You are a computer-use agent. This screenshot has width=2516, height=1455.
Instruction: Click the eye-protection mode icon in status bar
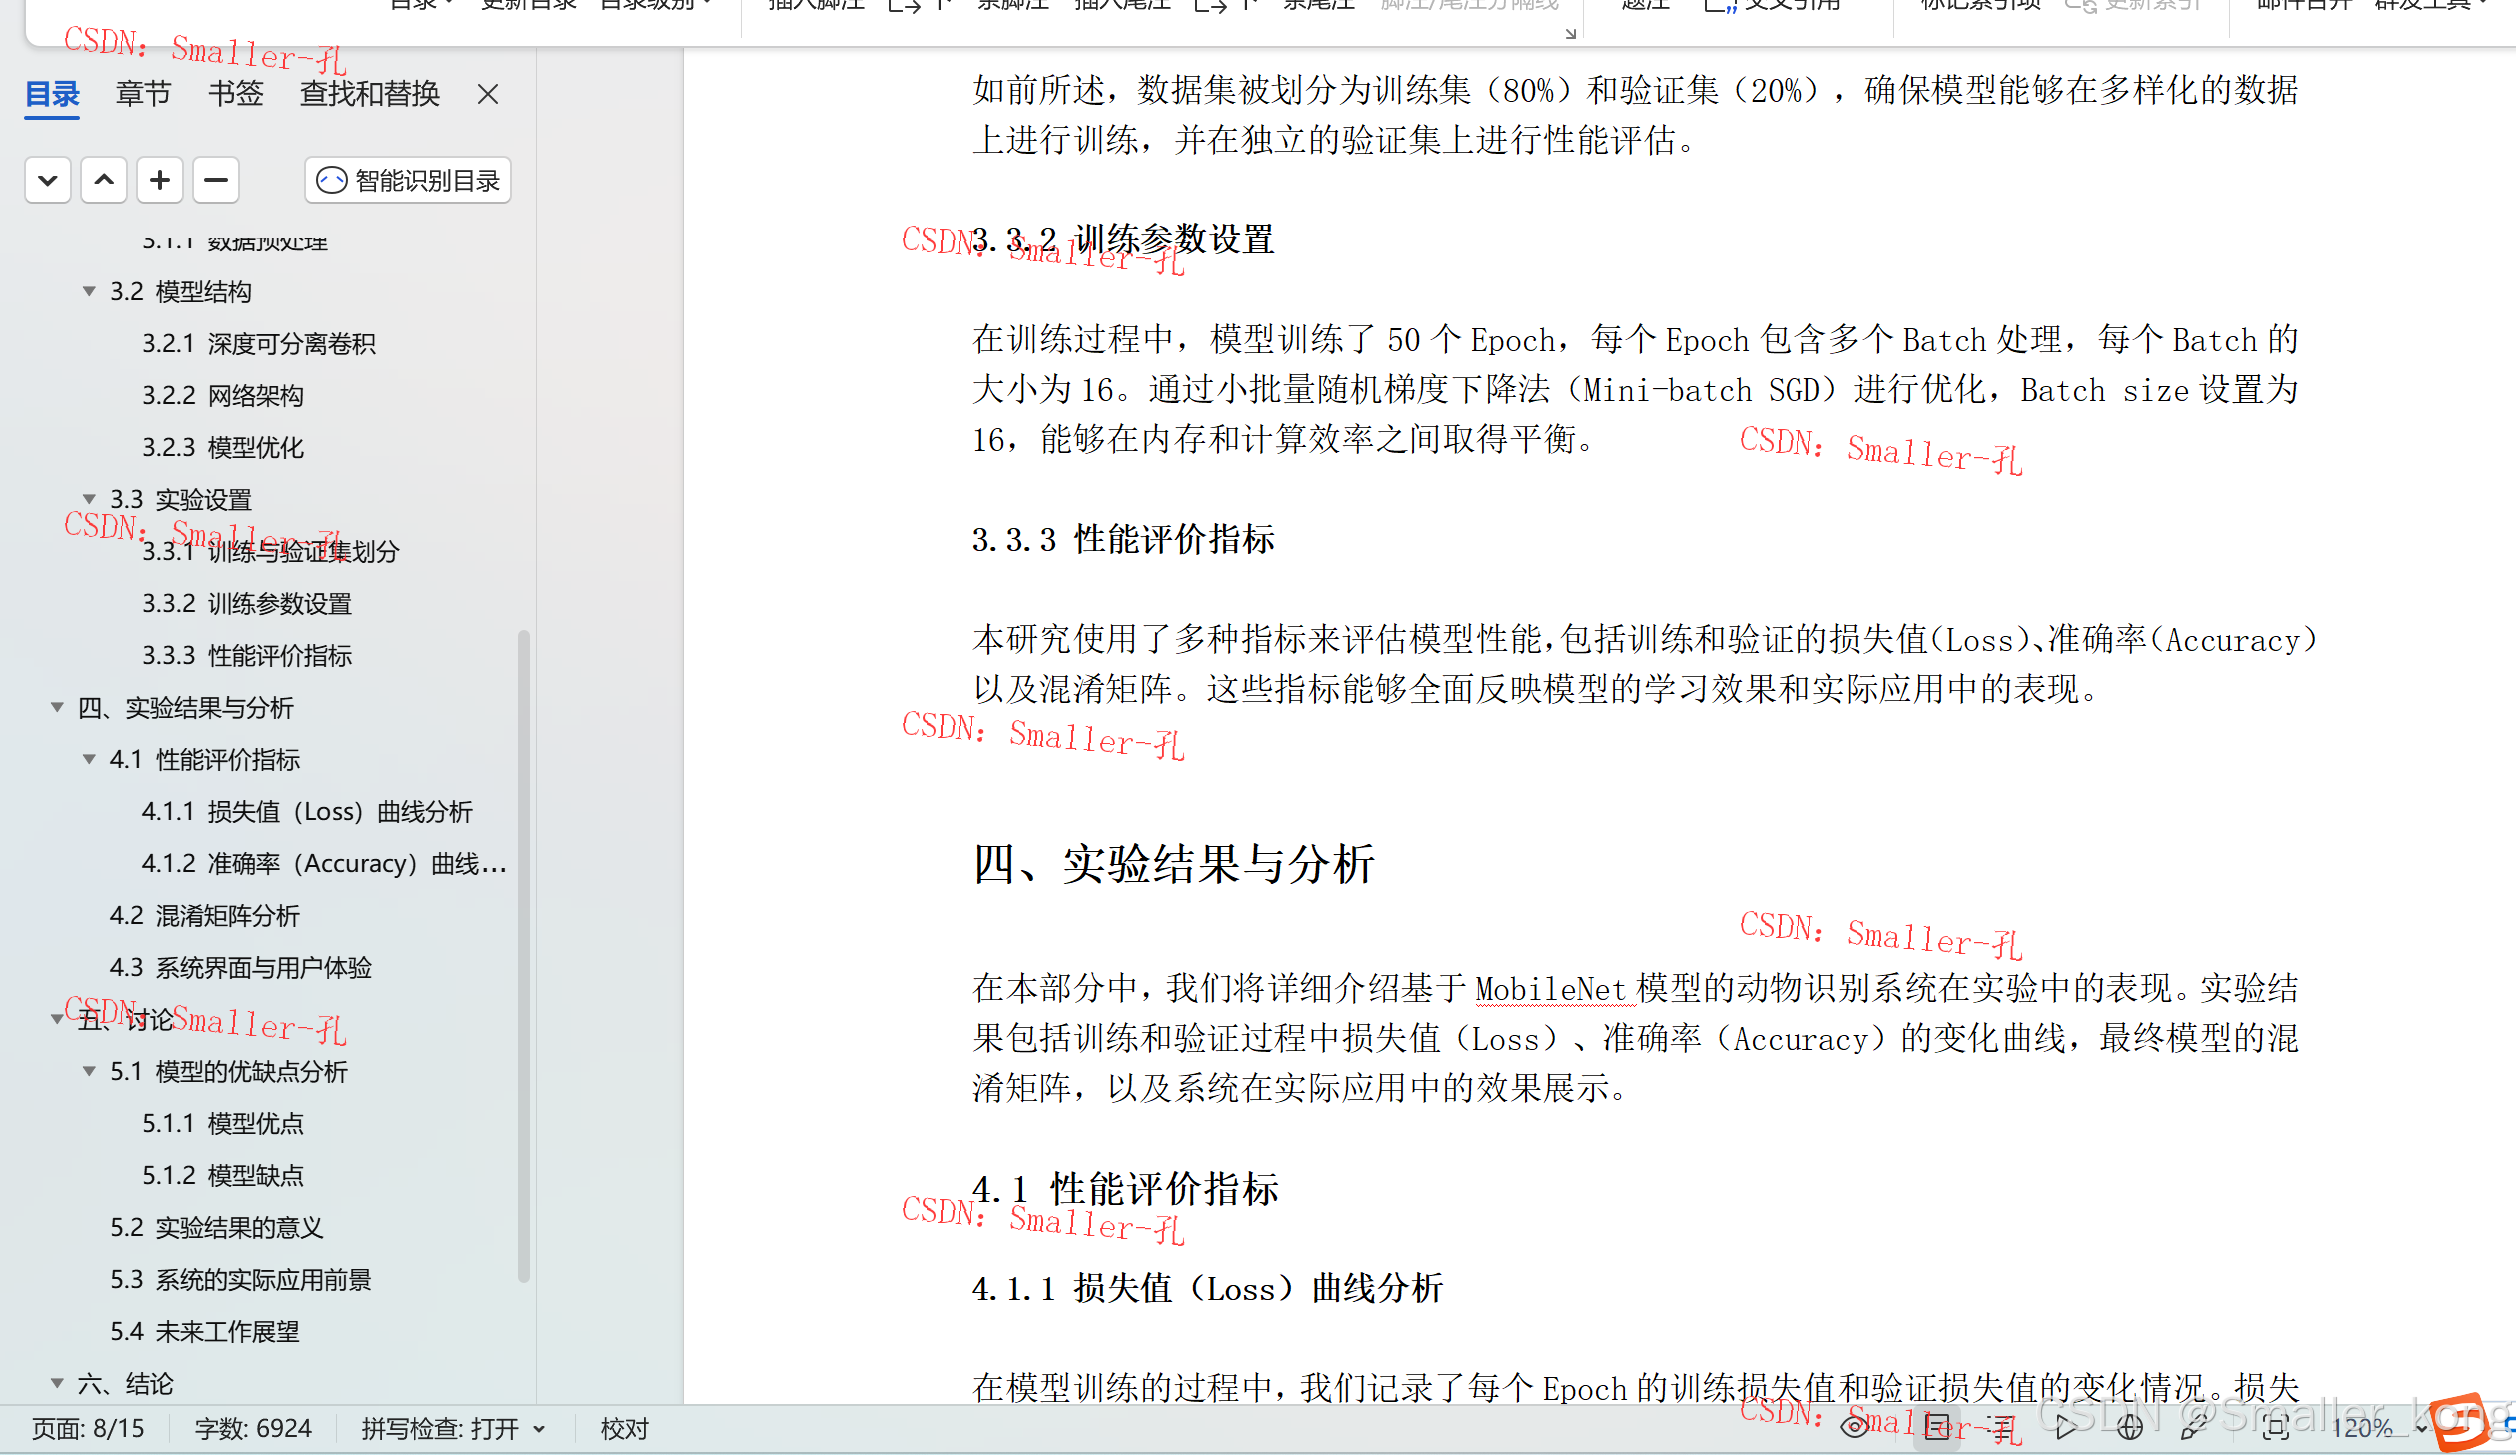coord(1855,1427)
